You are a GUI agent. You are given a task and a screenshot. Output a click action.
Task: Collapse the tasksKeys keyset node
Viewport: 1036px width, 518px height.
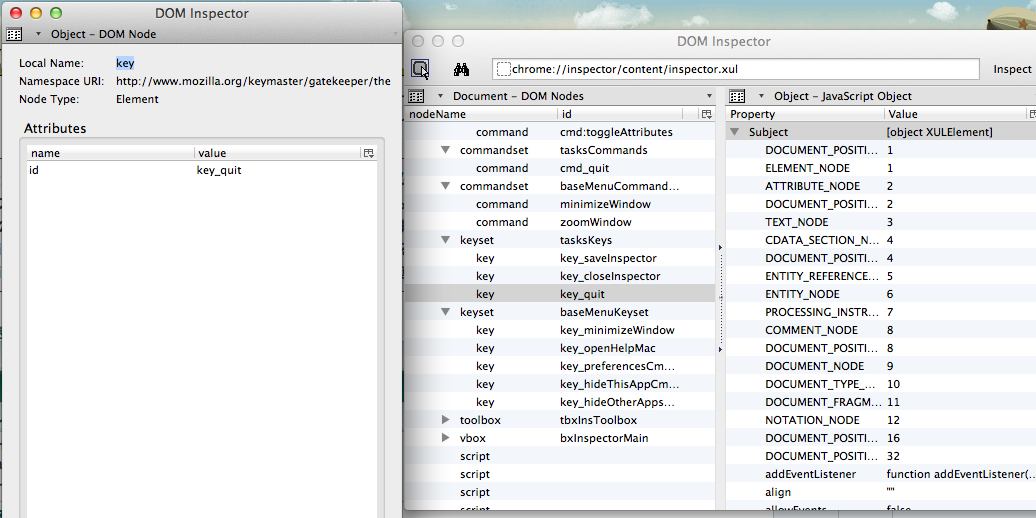point(446,240)
